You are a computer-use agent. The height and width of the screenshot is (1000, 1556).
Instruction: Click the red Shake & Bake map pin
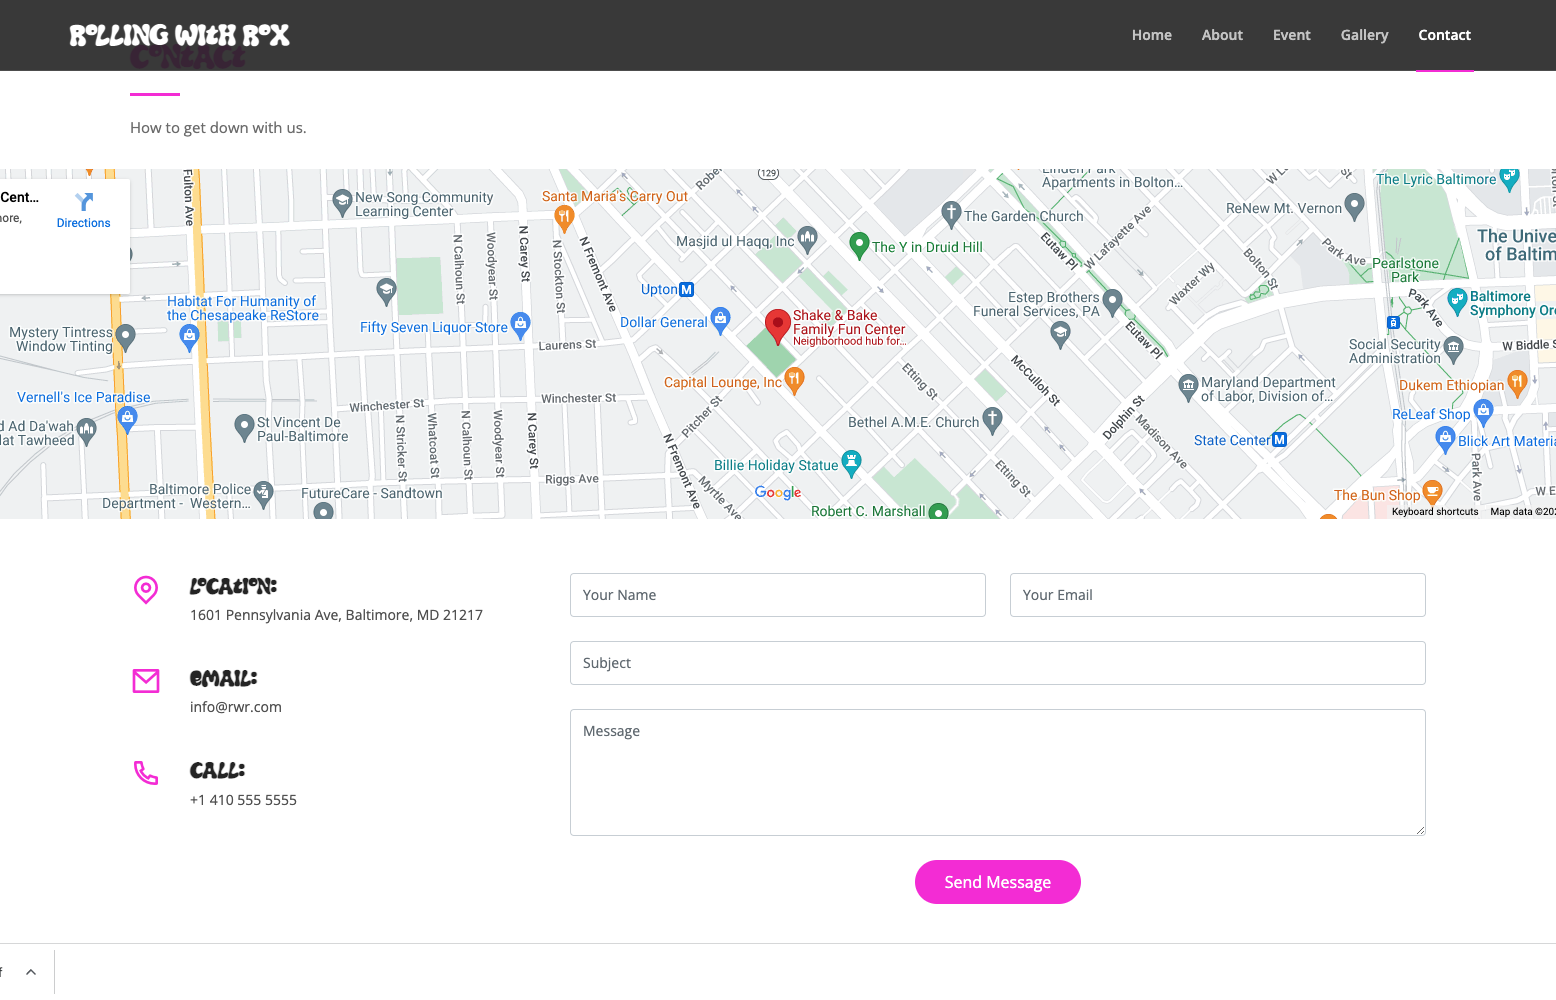(777, 325)
